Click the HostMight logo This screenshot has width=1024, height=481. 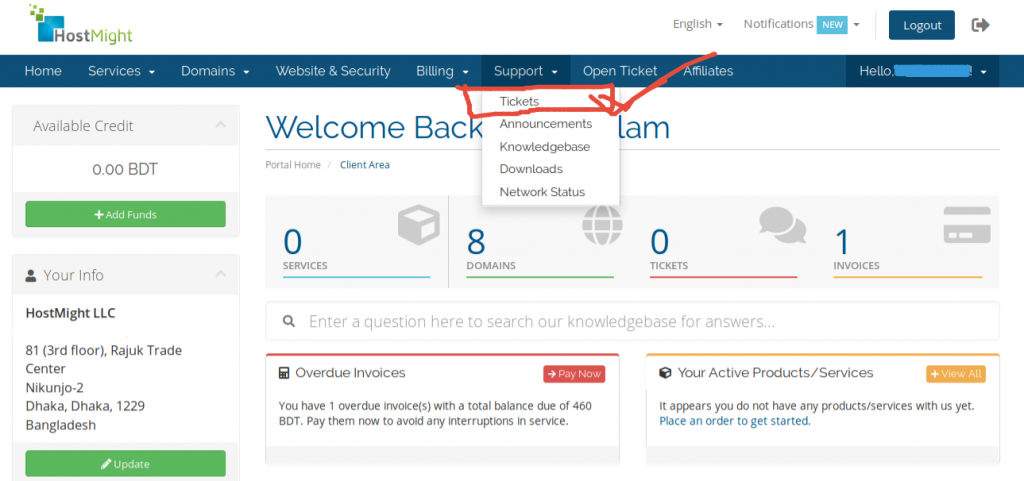[81, 25]
